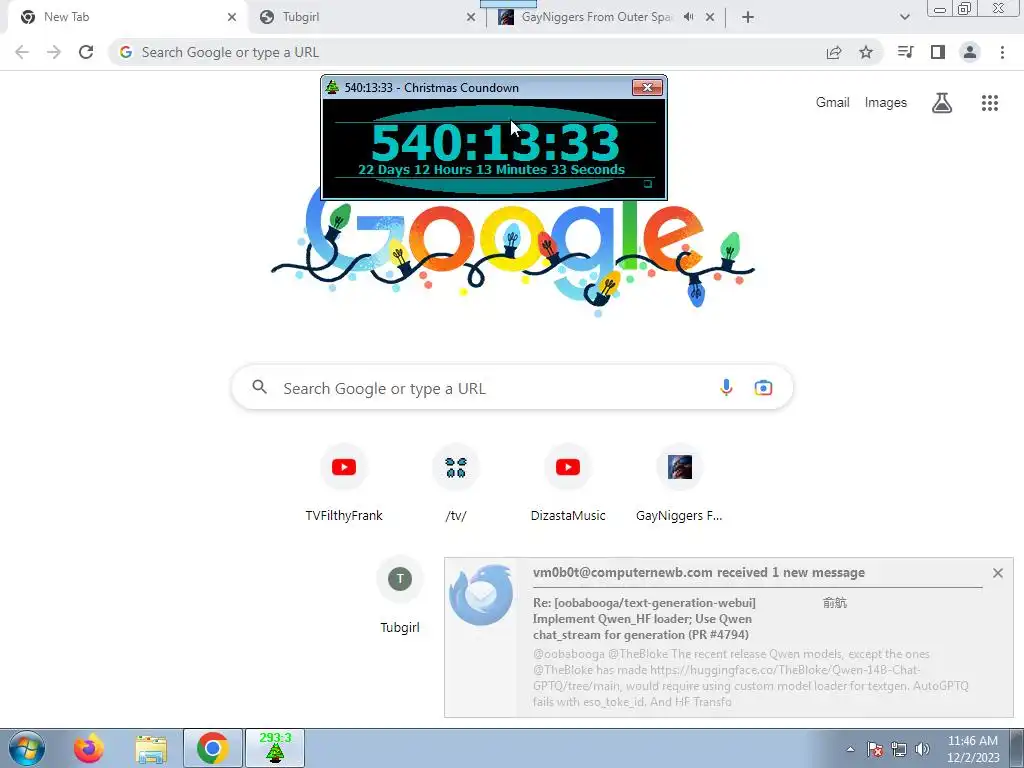
Task: Open the media controls icon
Action: tap(905, 52)
